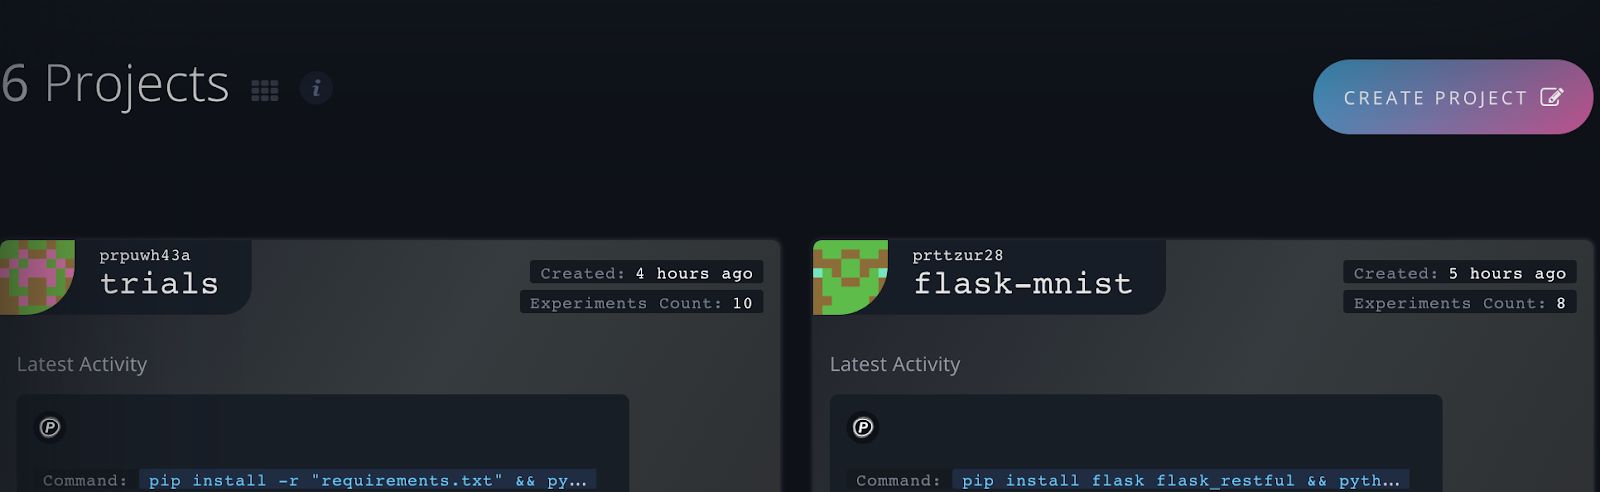Open the trials project title
The image size is (1600, 492).
click(159, 284)
